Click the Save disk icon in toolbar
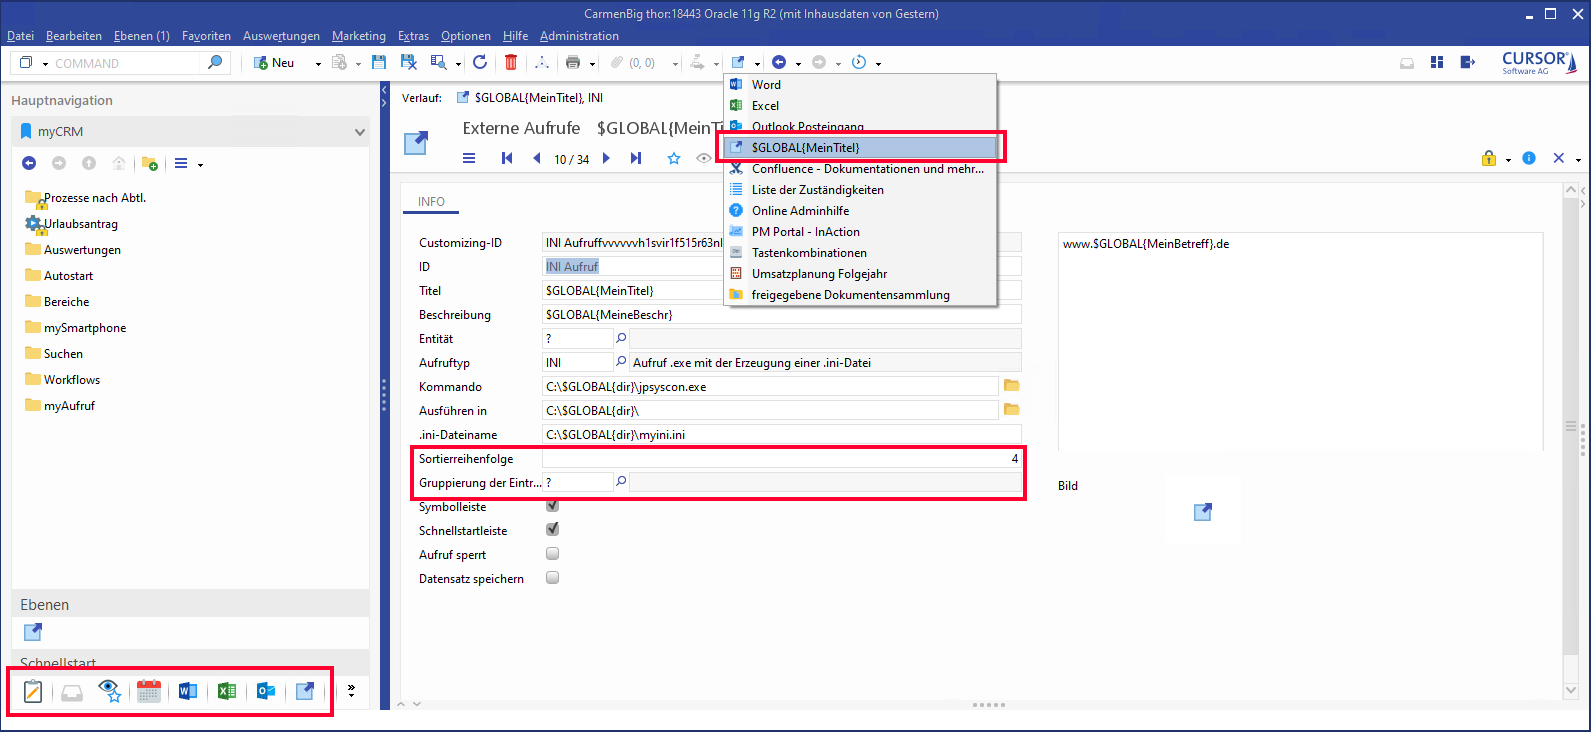This screenshot has width=1591, height=732. point(379,62)
